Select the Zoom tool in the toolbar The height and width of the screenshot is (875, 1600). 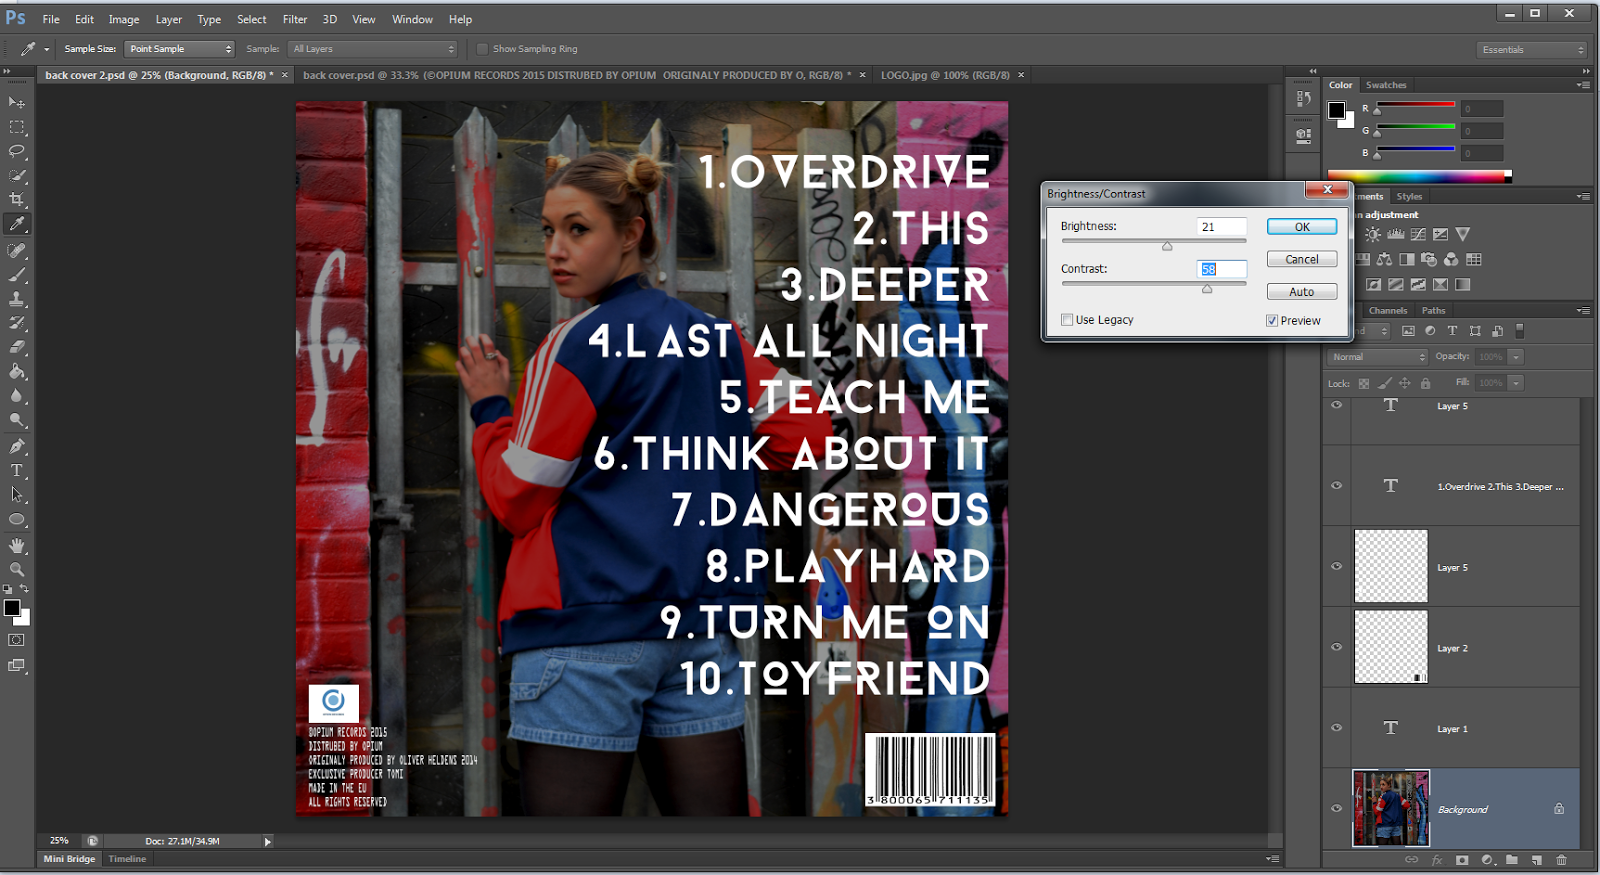[x=17, y=569]
